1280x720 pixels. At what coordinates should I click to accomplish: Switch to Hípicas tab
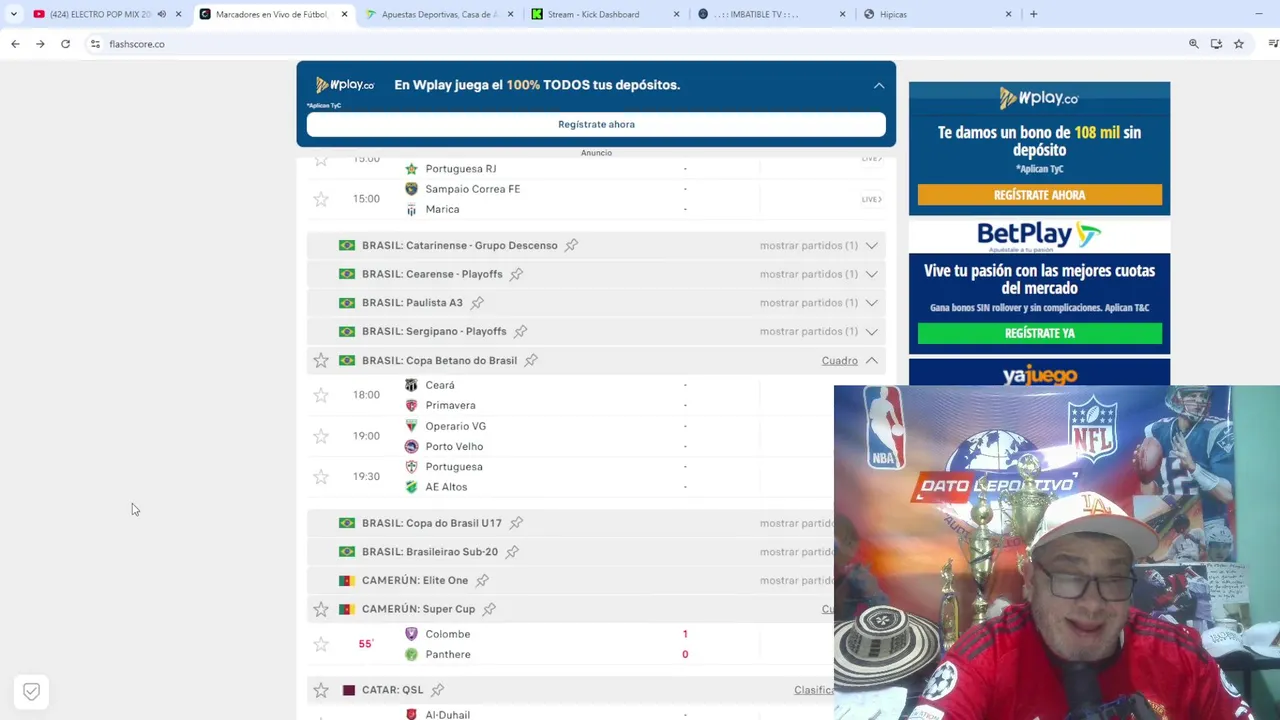pos(936,14)
